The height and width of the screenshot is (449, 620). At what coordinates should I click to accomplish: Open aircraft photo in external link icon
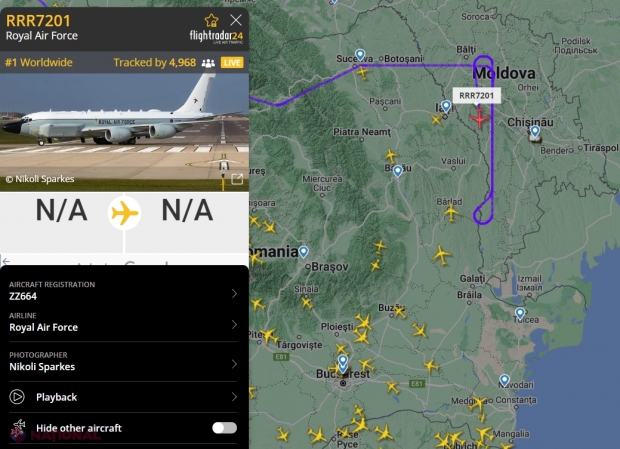[x=237, y=179]
